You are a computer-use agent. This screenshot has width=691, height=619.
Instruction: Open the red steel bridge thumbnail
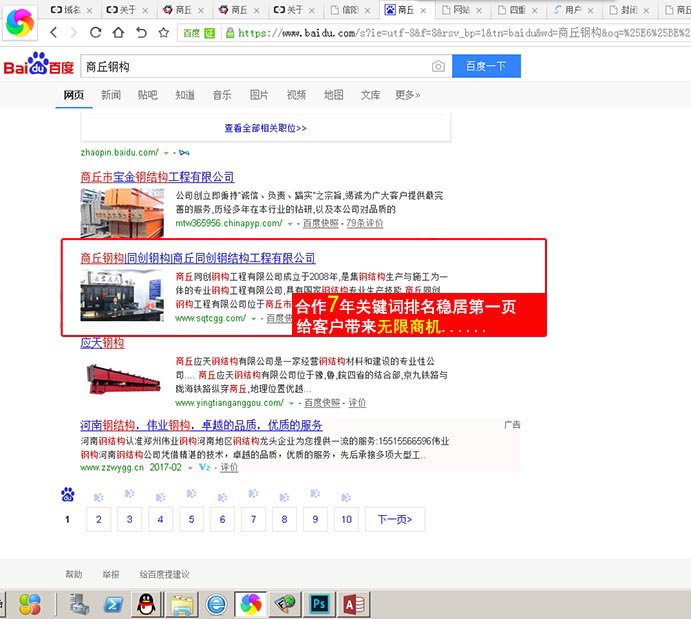point(123,379)
